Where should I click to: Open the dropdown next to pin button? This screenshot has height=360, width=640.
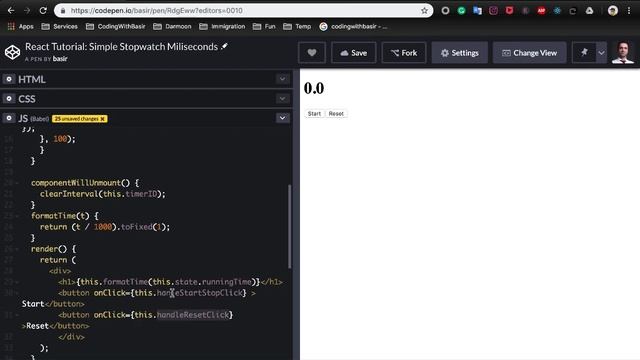[601, 53]
